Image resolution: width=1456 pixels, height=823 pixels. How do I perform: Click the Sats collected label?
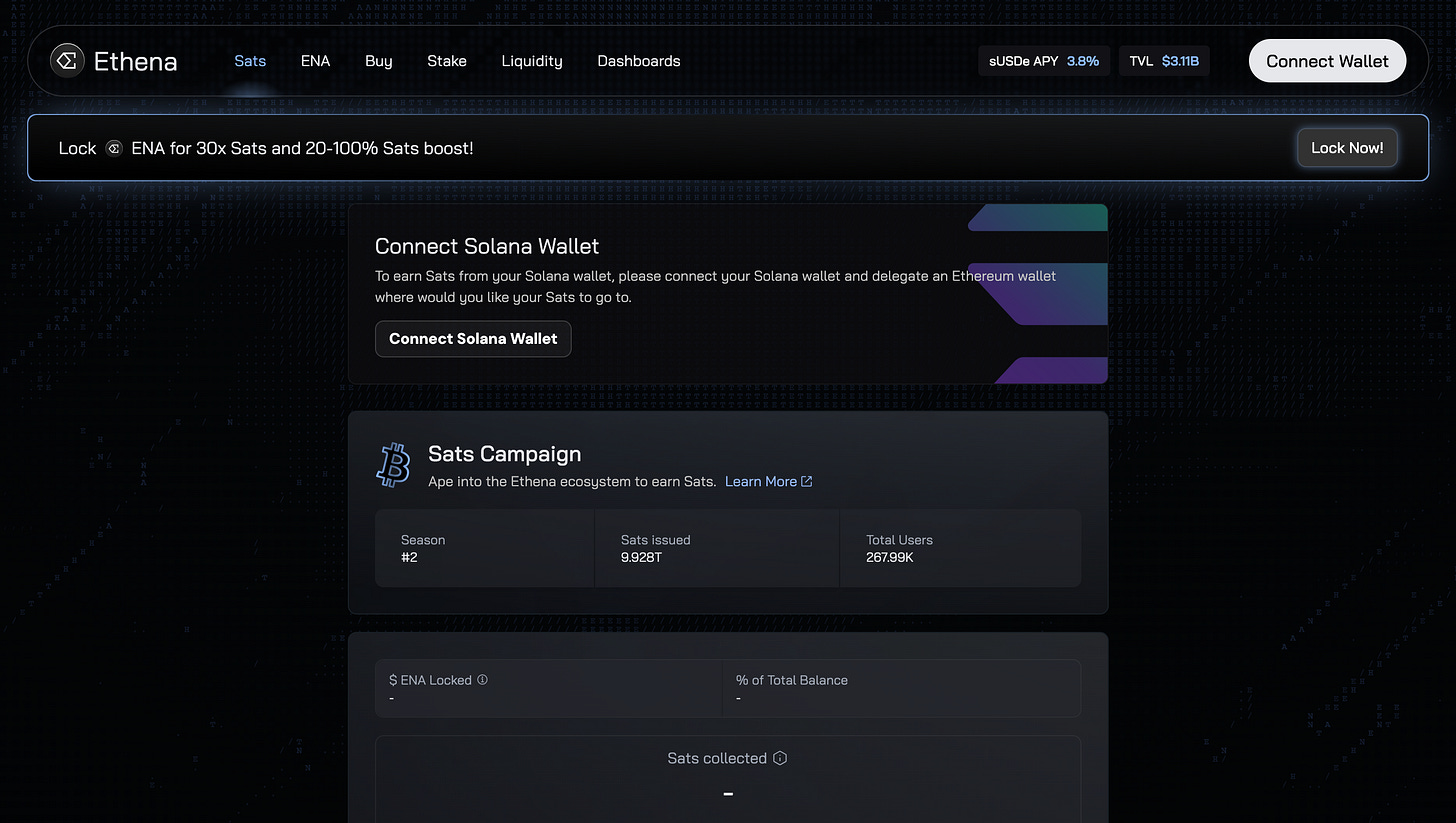717,758
